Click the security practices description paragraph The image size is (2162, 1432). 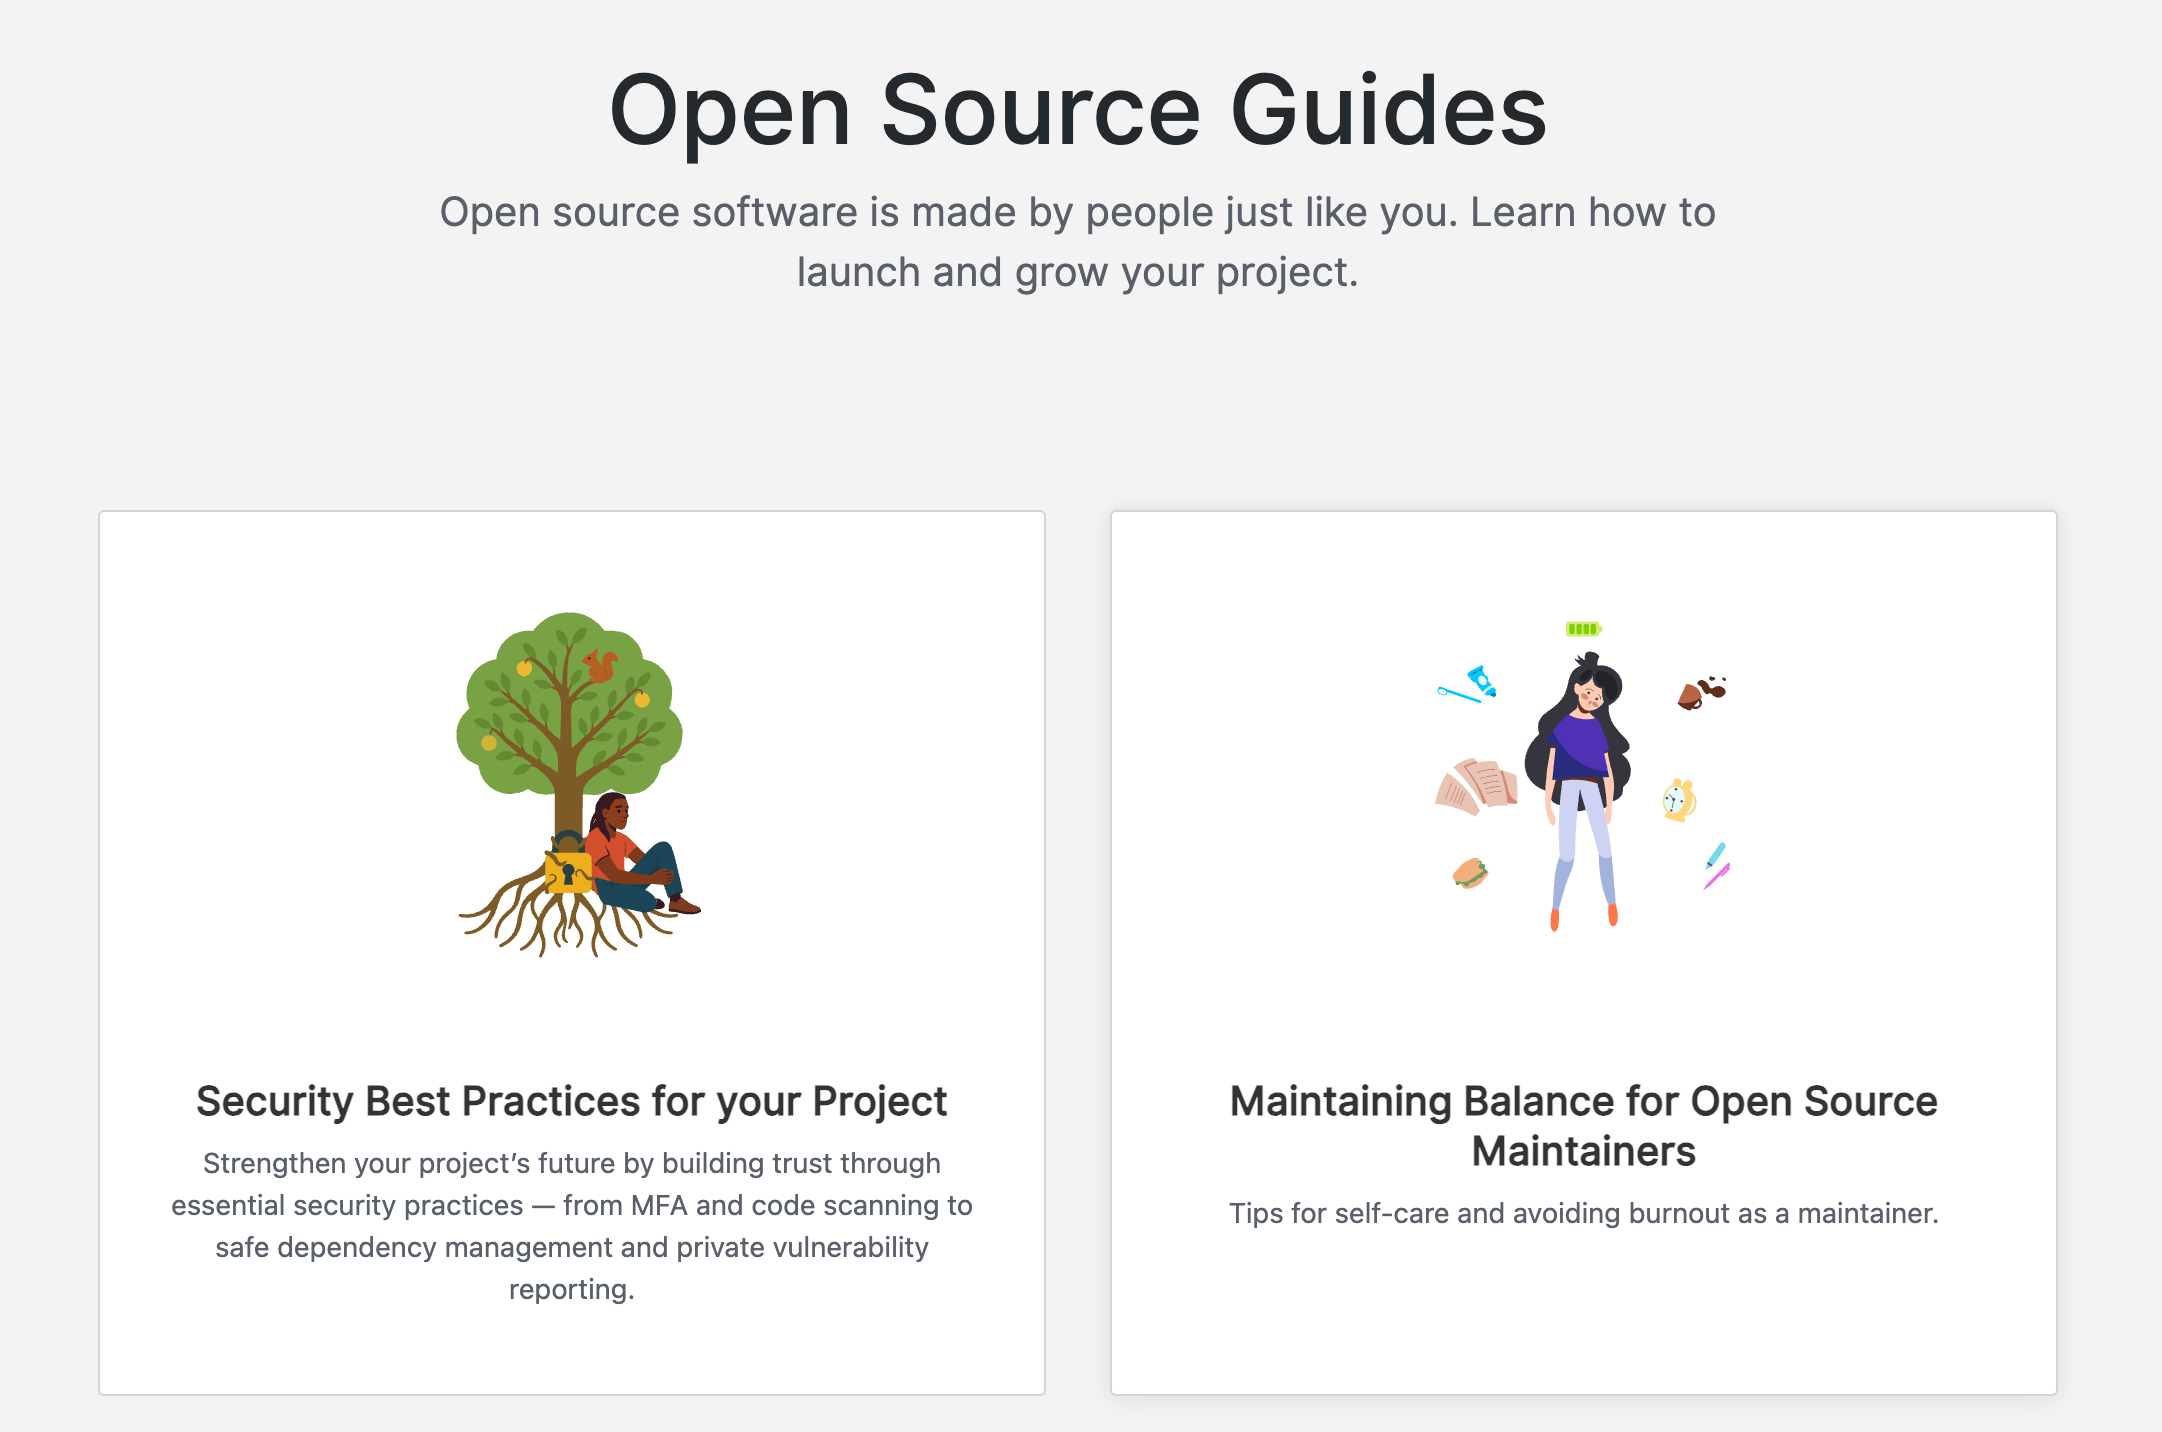point(571,1226)
